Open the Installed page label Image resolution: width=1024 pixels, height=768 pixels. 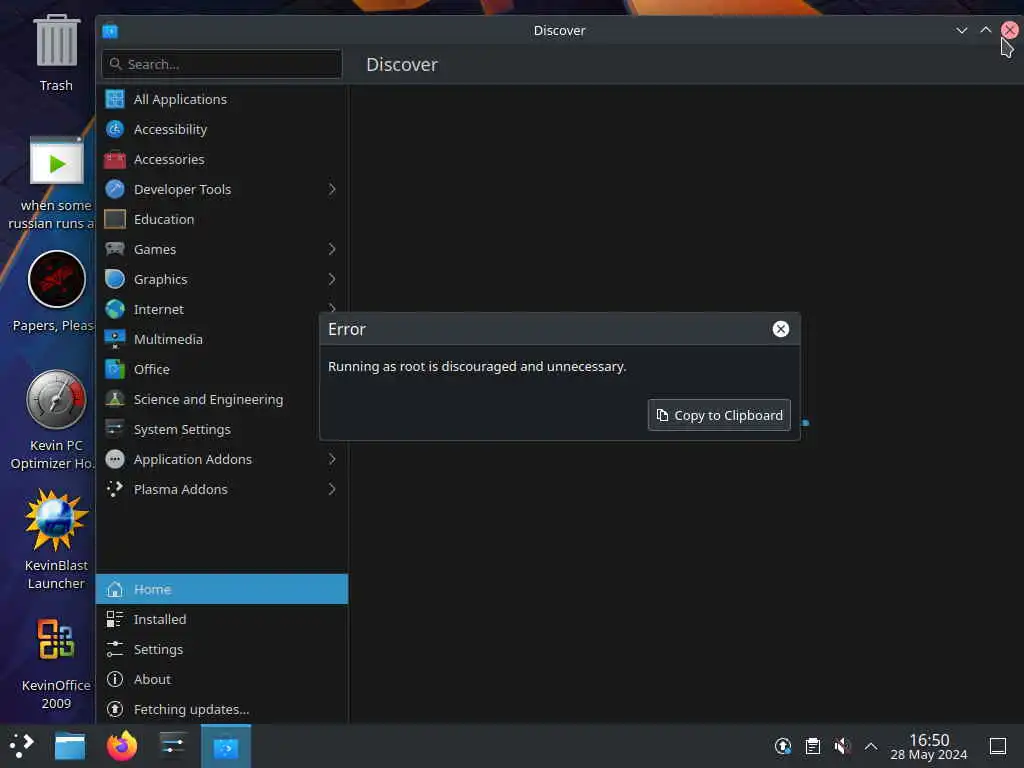[160, 619]
